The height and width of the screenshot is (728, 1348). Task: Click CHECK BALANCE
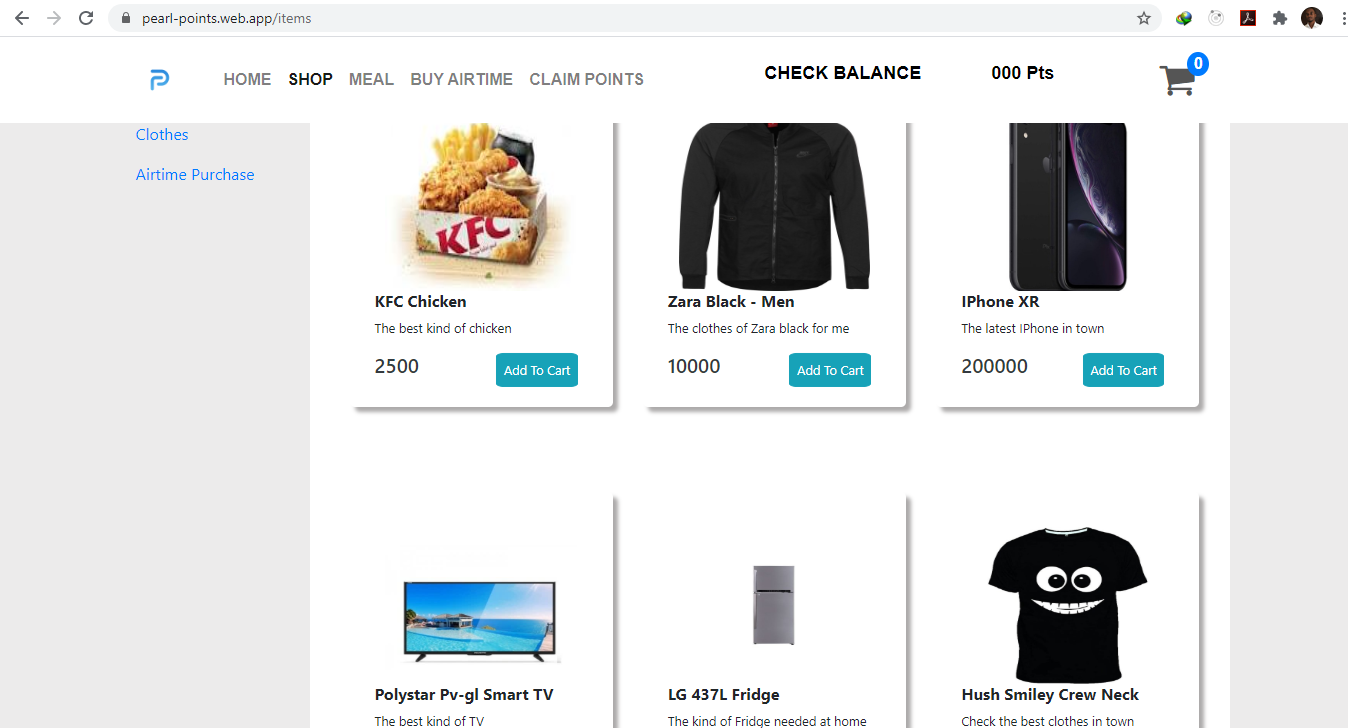pyautogui.click(x=842, y=73)
